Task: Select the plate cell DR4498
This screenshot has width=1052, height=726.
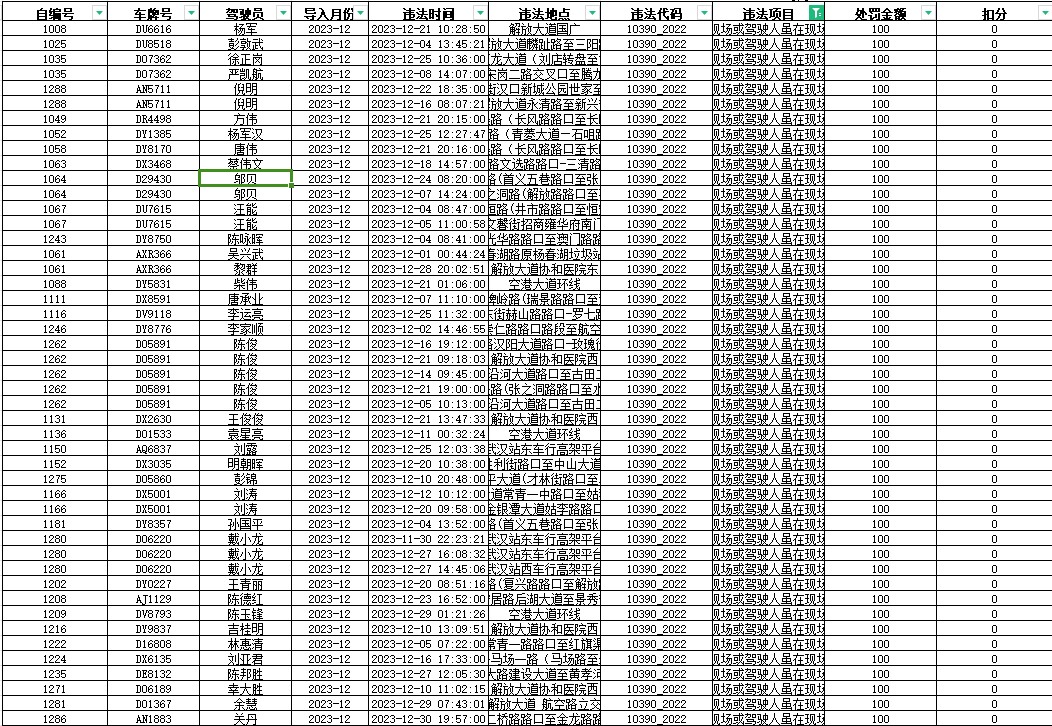Action: coord(153,119)
